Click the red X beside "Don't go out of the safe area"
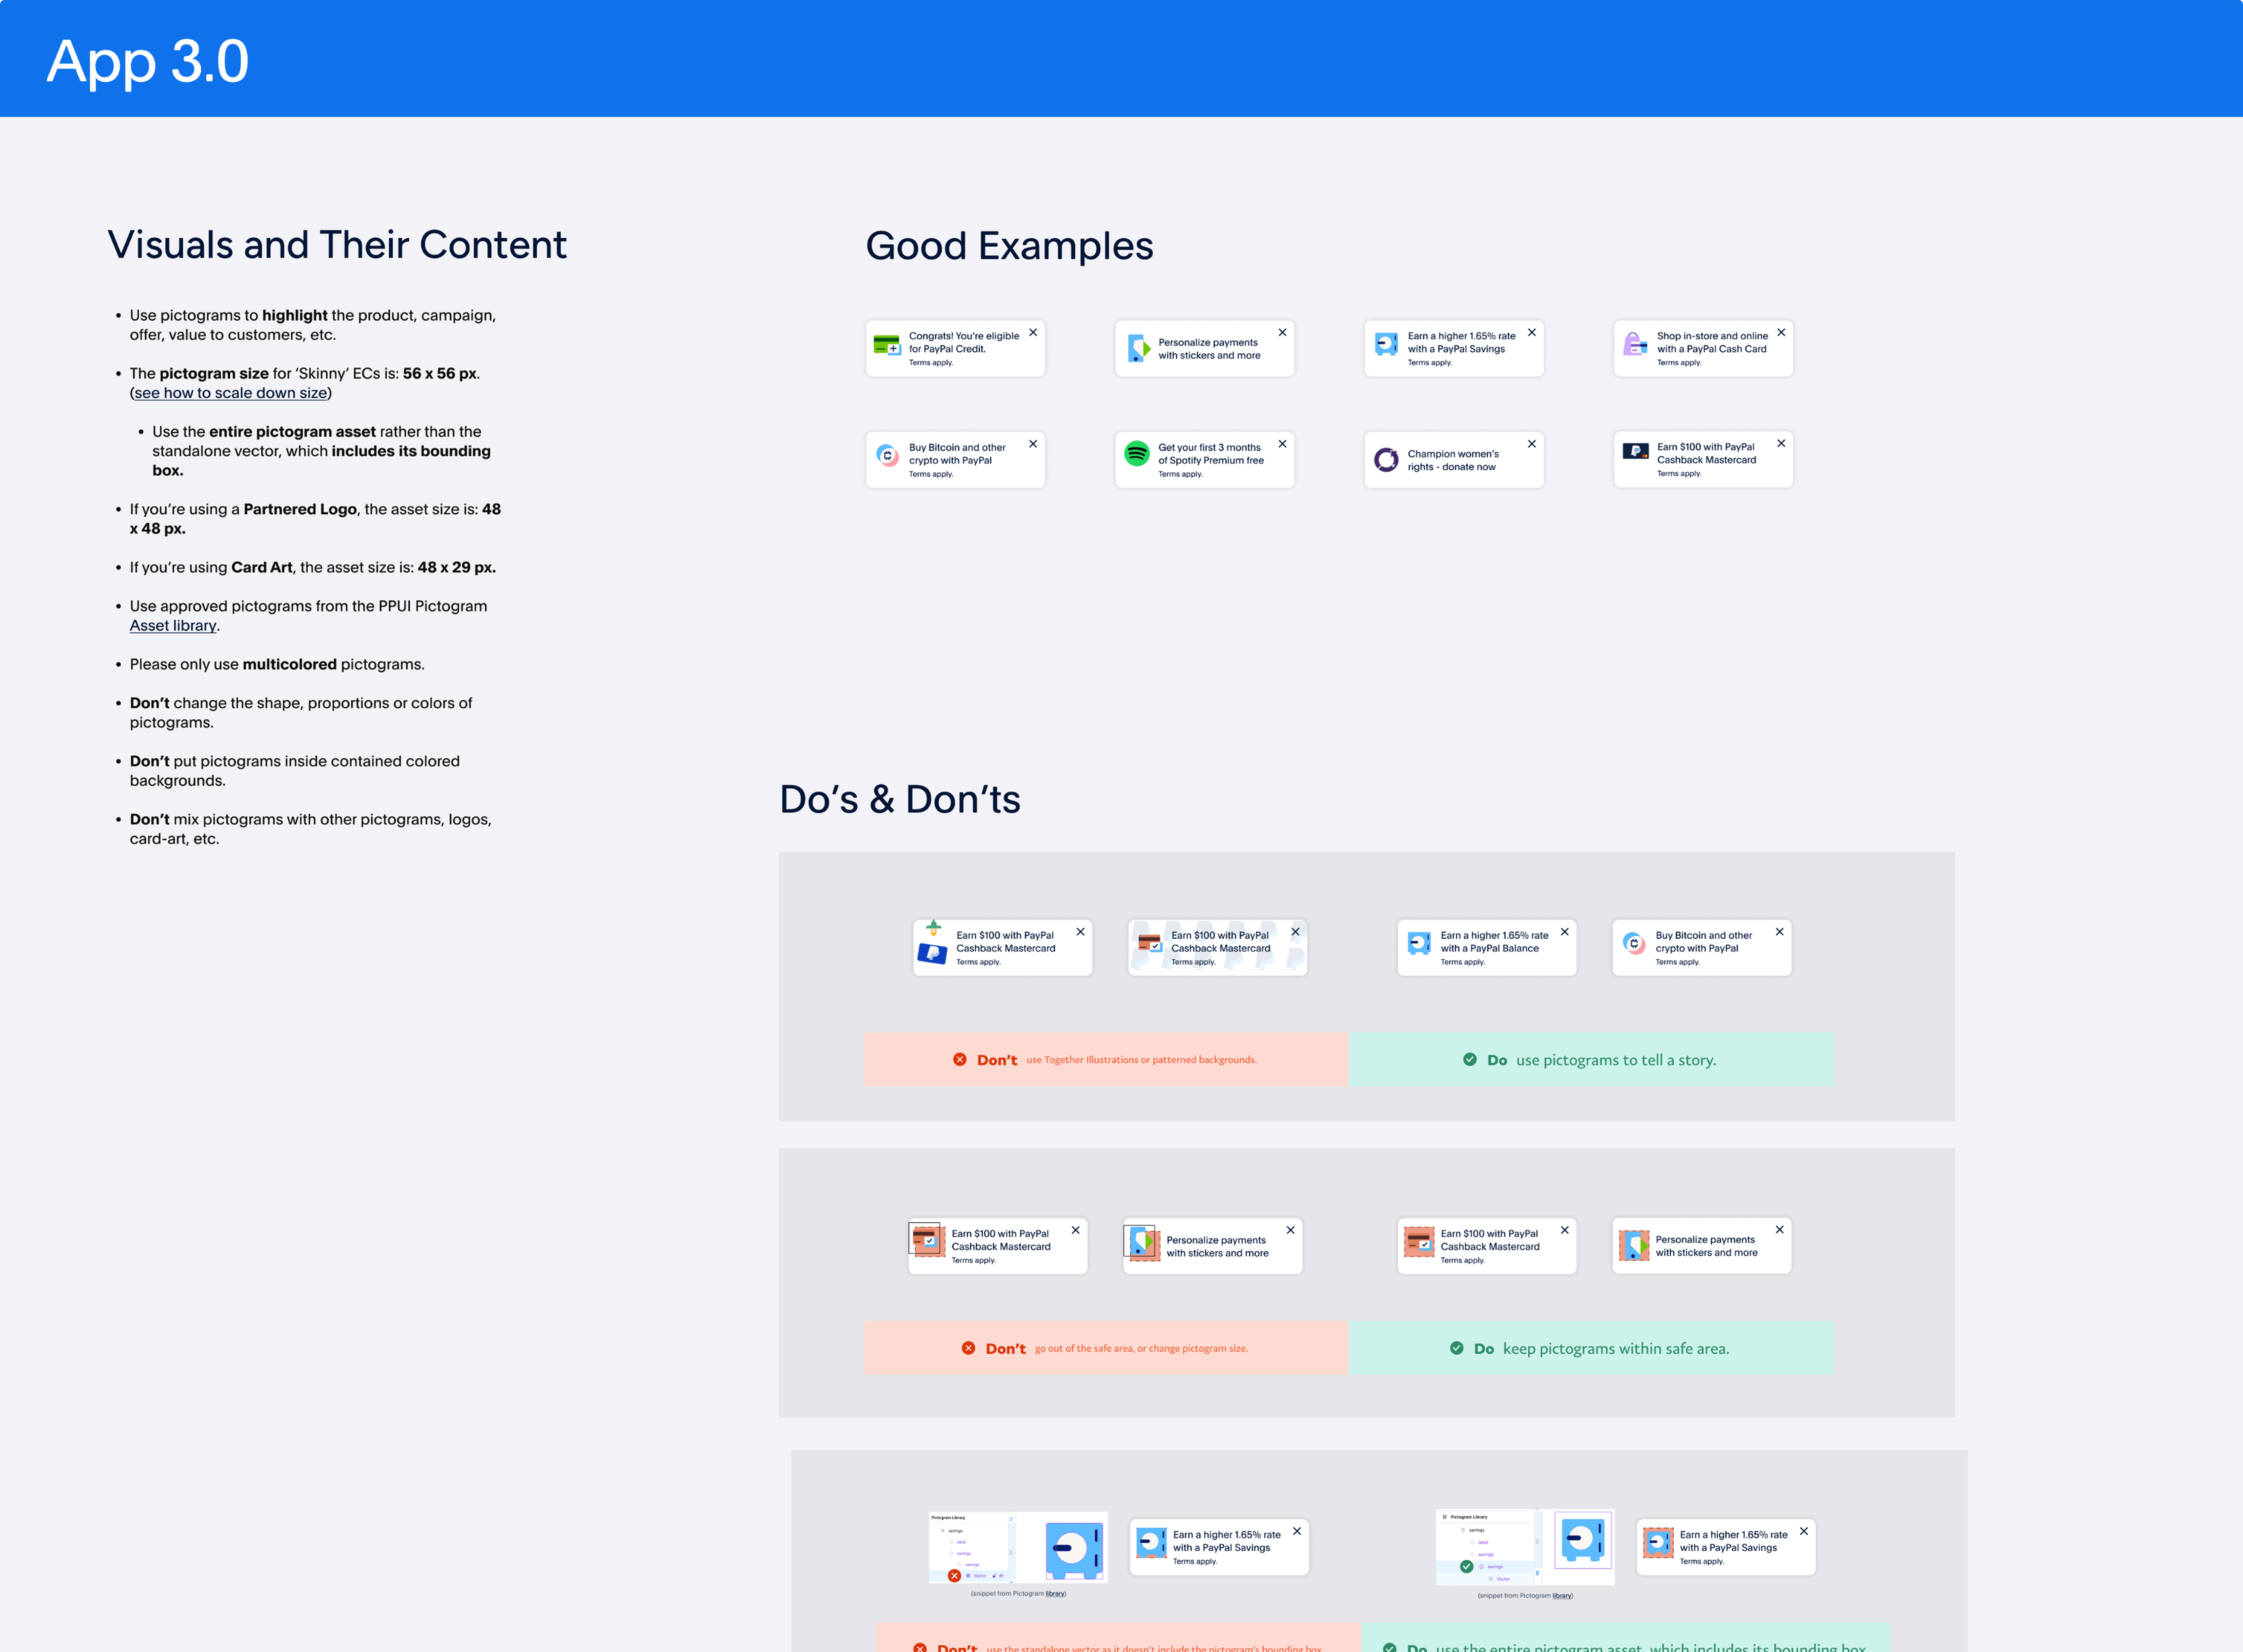The height and width of the screenshot is (1652, 2243). (x=968, y=1348)
